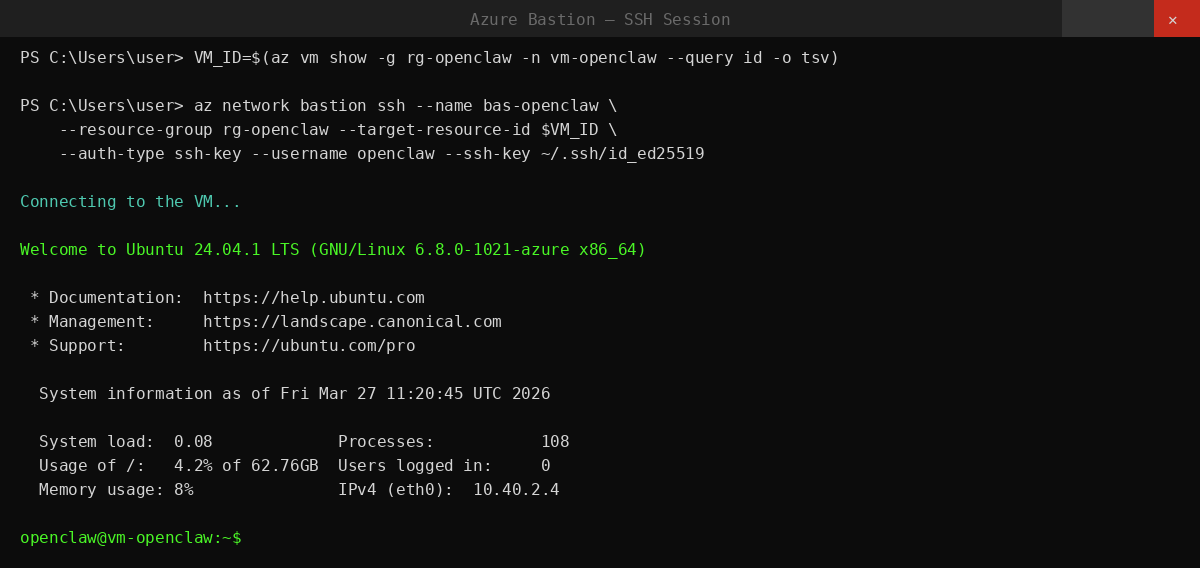1200x568 pixels.
Task: Click the Memory usage 8% value
Action: pyautogui.click(x=183, y=490)
